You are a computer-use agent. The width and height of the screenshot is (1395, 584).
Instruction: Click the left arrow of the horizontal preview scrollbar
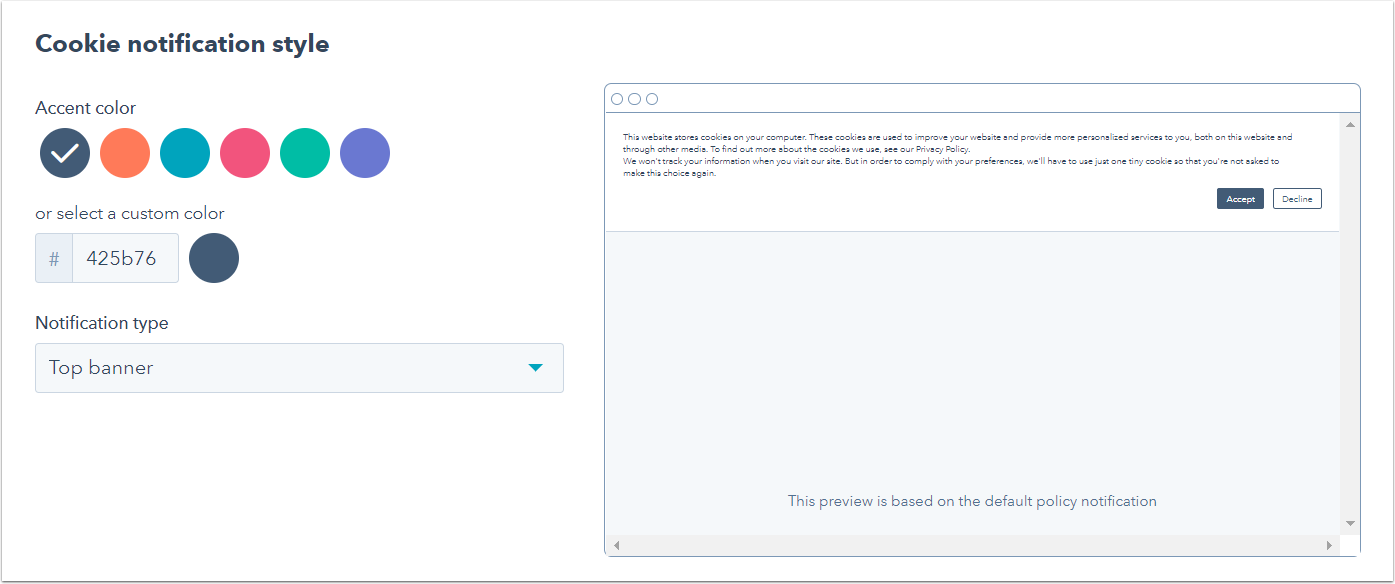[616, 545]
